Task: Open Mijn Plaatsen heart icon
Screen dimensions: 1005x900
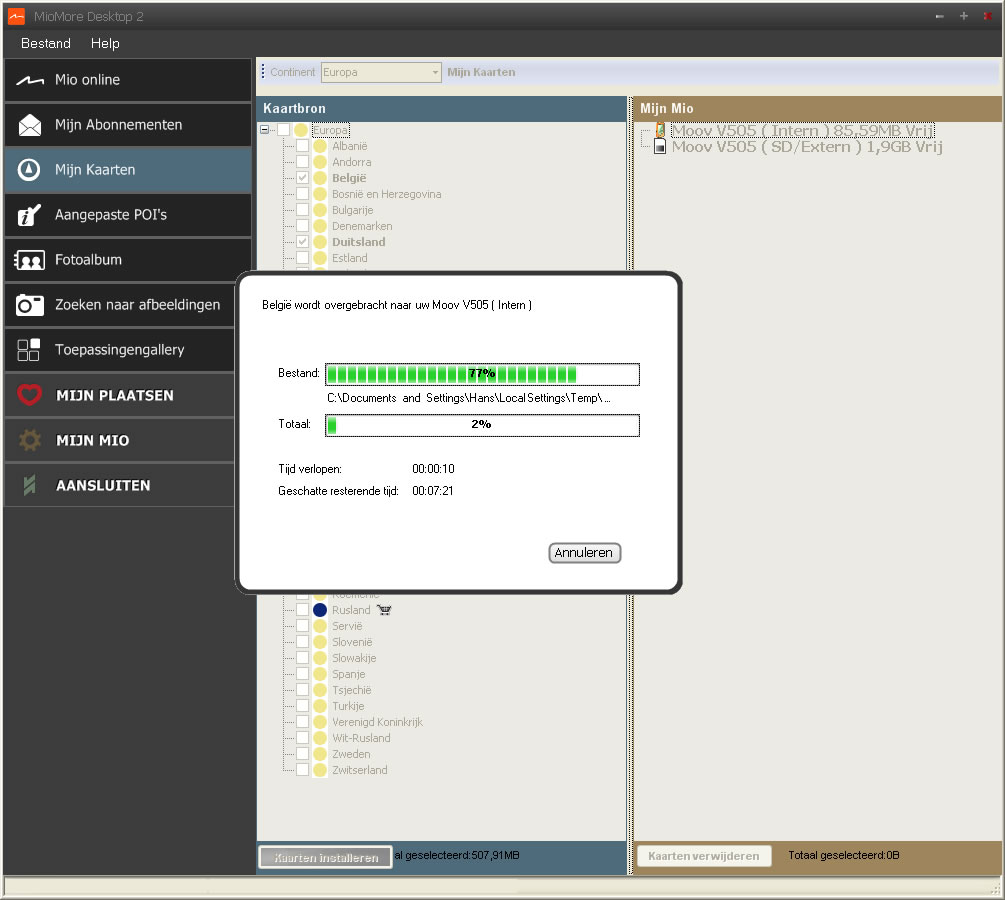Action: point(30,396)
